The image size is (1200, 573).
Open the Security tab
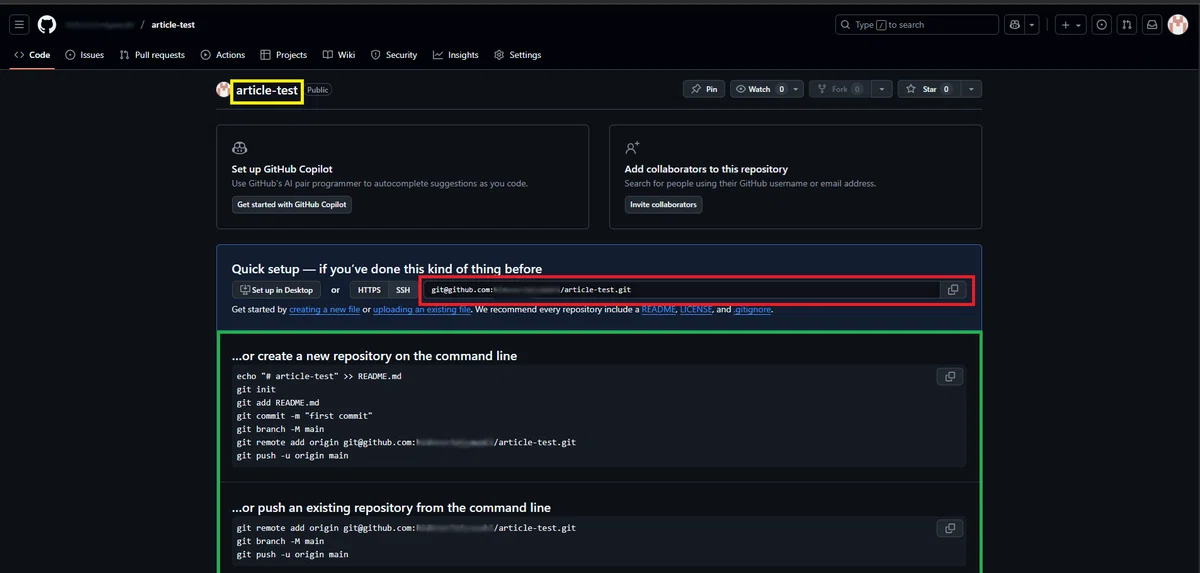[394, 55]
